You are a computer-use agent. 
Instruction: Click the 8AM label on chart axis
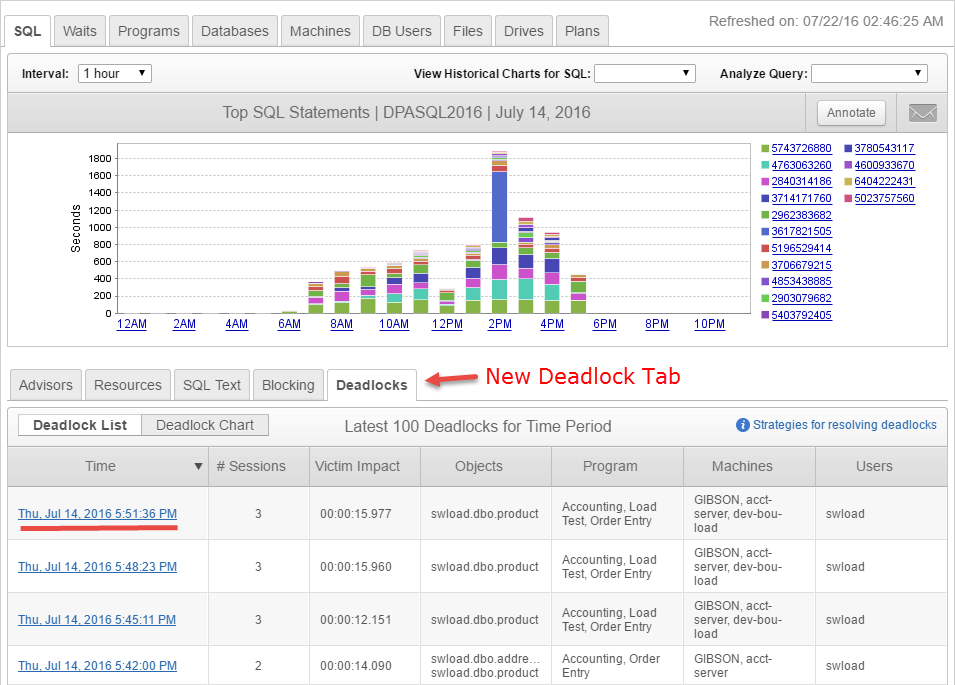point(341,324)
